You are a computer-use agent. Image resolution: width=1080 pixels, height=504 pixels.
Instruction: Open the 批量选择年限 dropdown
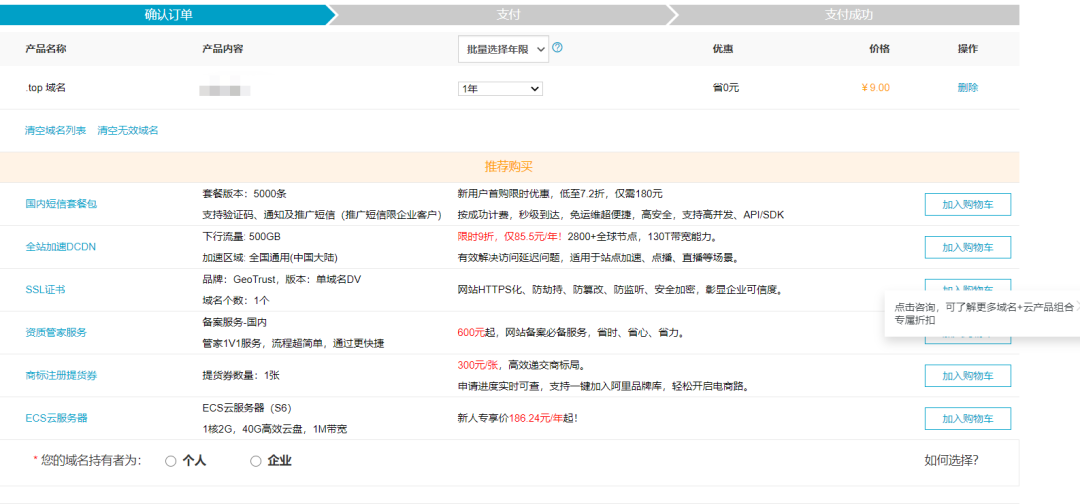tap(503, 49)
